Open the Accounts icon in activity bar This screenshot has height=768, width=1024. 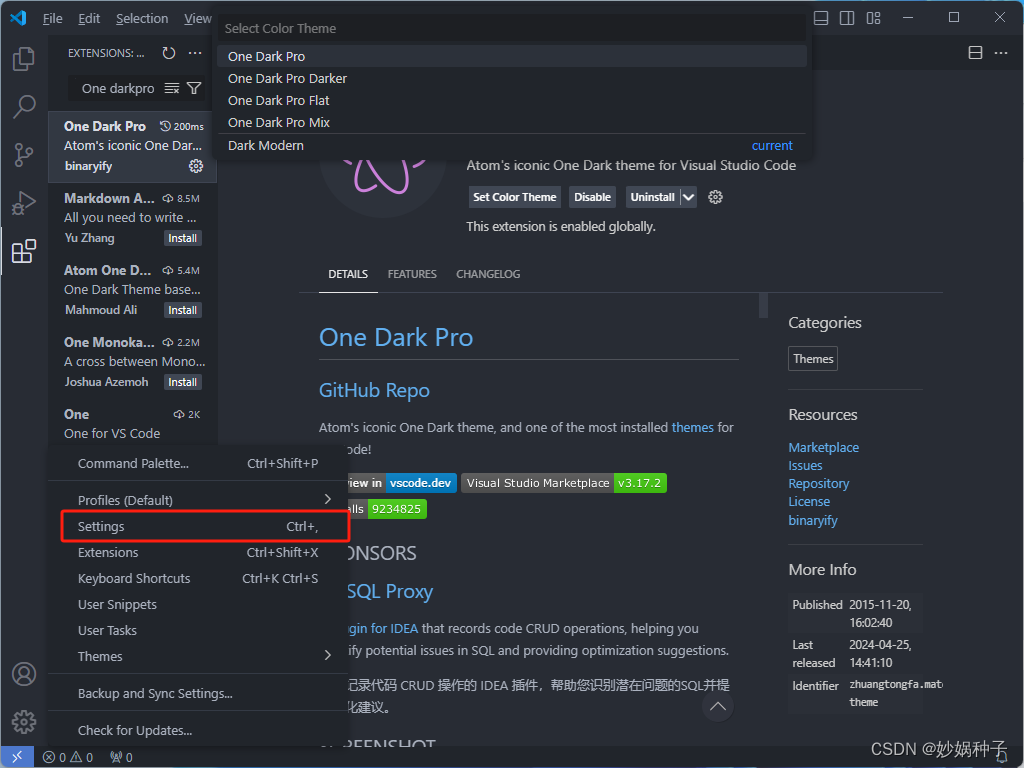(x=24, y=674)
